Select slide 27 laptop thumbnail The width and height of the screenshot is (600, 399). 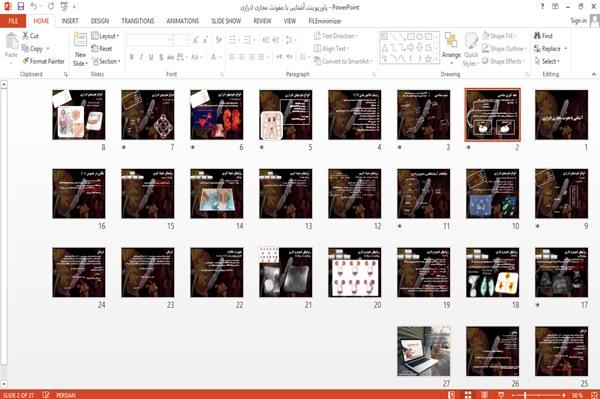coord(424,351)
